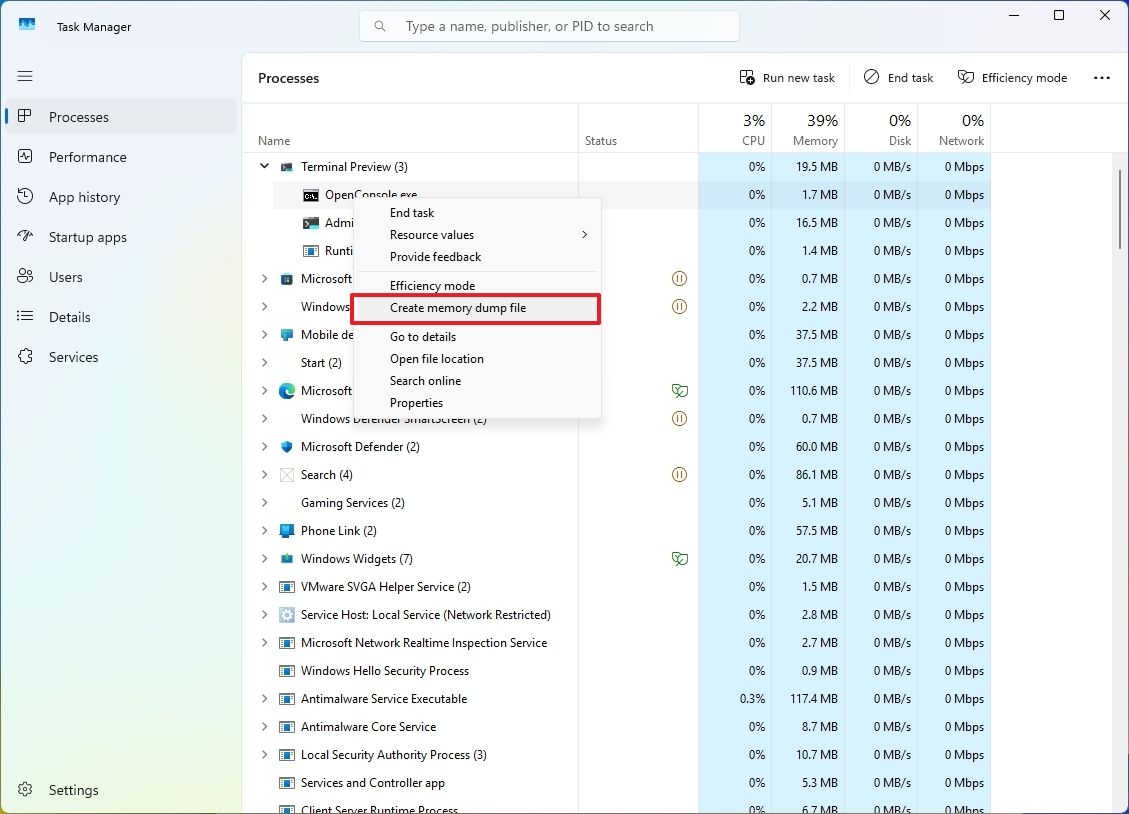The image size is (1129, 814).
Task: Collapse the Terminal Preview process group
Action: coord(264,166)
